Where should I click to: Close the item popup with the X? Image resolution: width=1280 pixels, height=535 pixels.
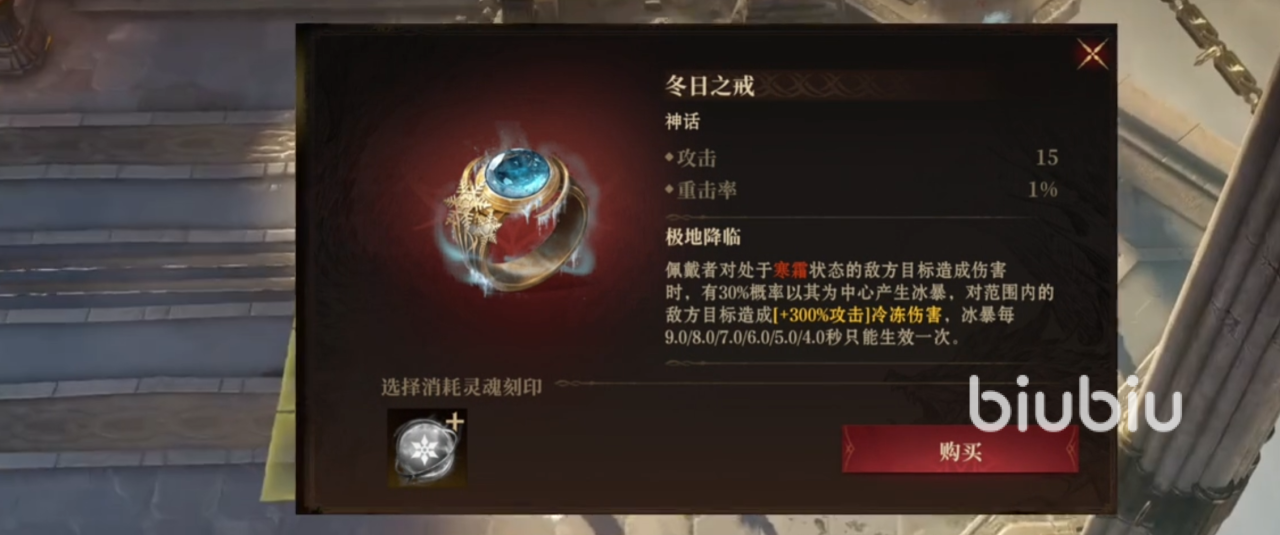(1092, 54)
